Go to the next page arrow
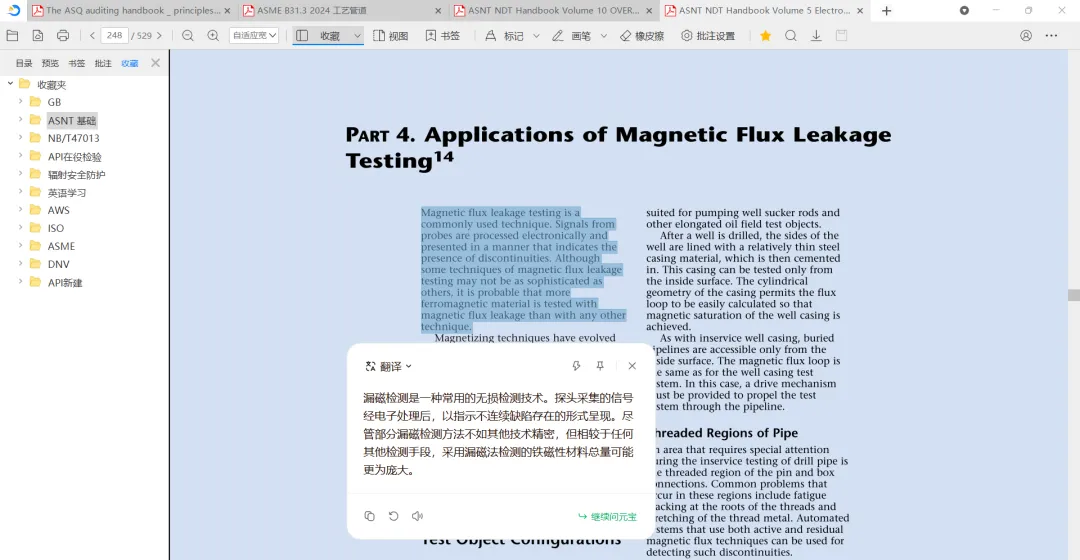 pos(159,36)
